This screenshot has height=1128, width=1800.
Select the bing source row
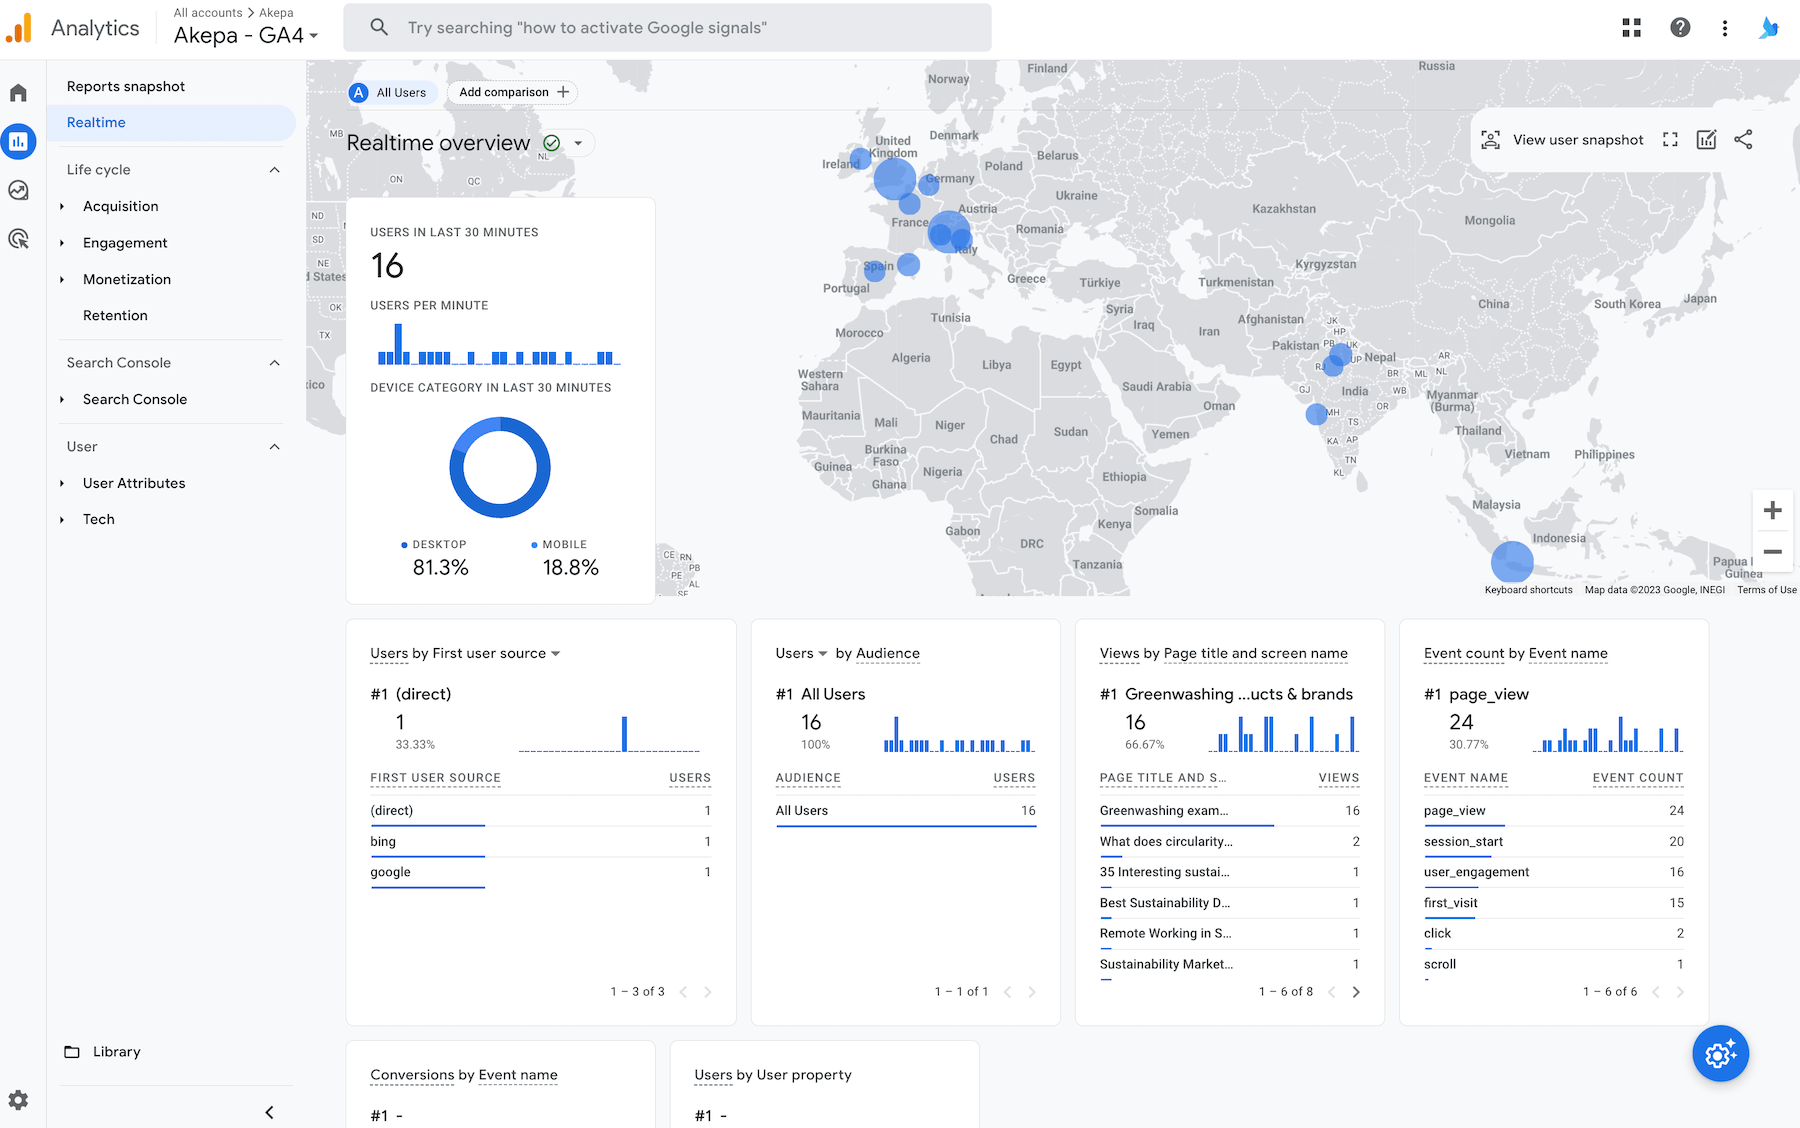pos(540,842)
